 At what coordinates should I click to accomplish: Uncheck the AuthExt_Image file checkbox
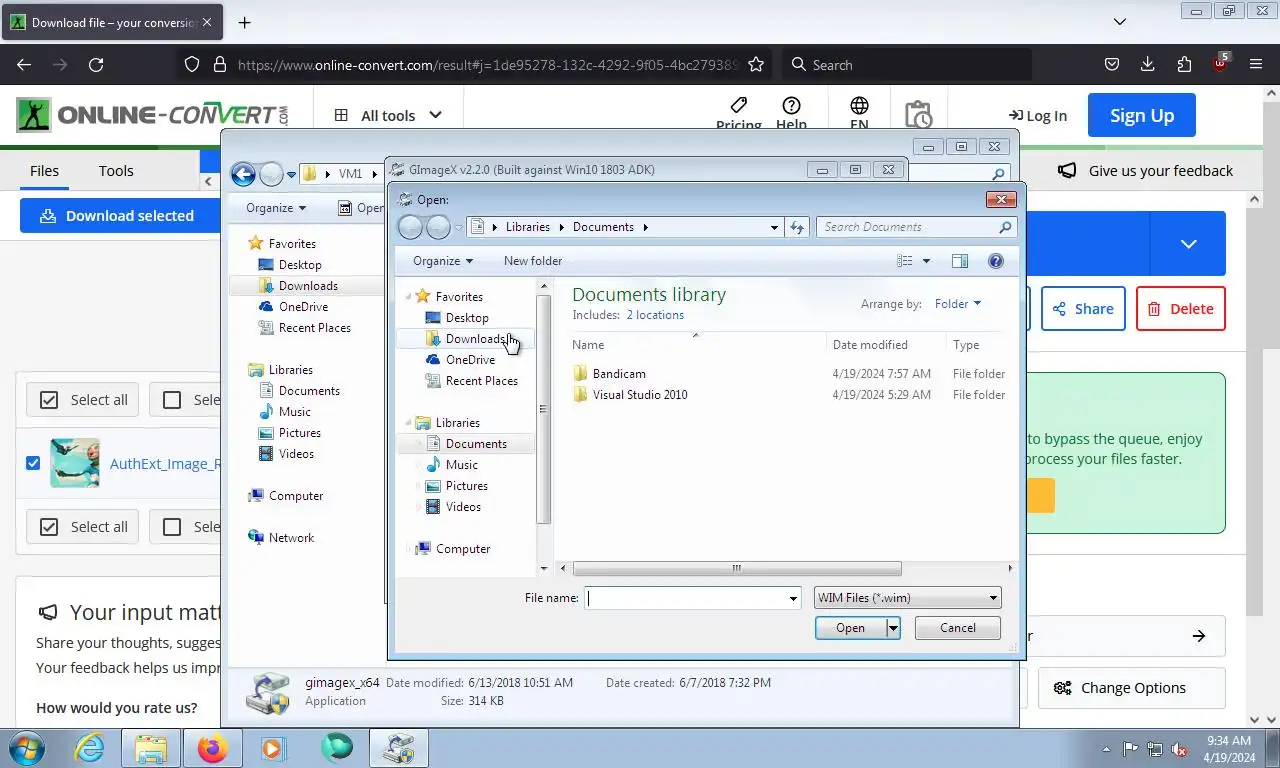coord(33,463)
